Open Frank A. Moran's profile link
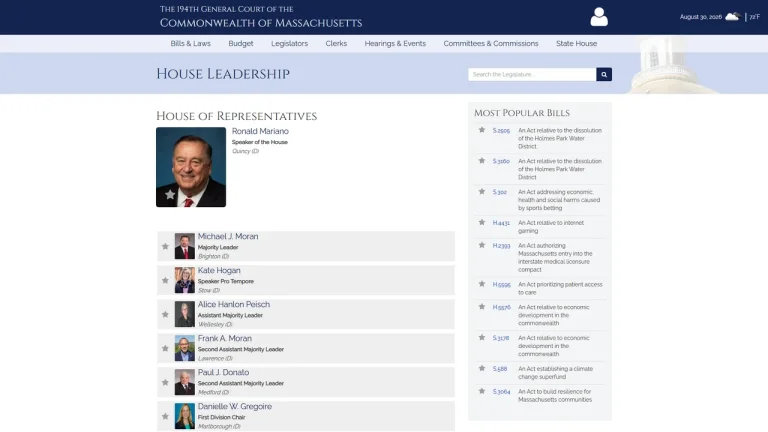Screen dimensions: 768x432 [225, 338]
